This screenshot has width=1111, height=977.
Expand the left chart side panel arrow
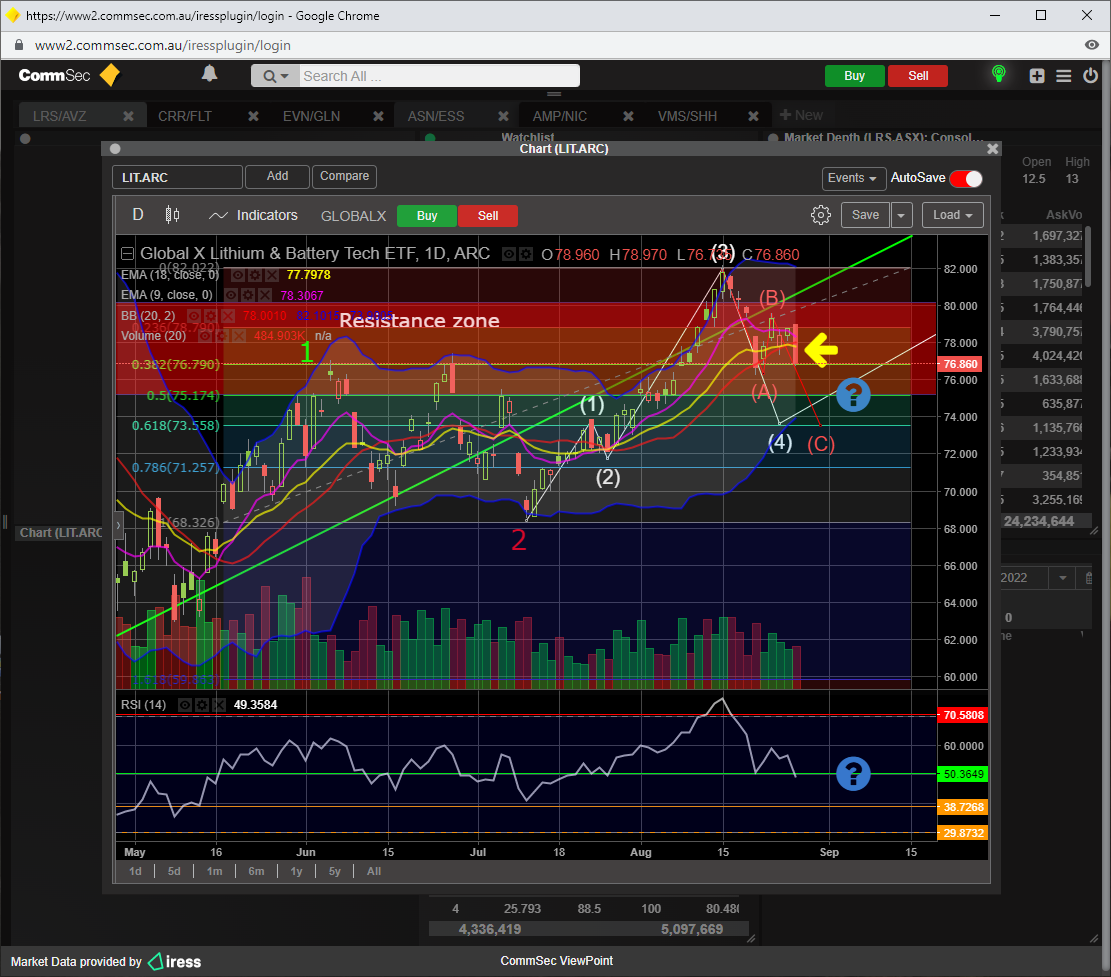pos(119,526)
